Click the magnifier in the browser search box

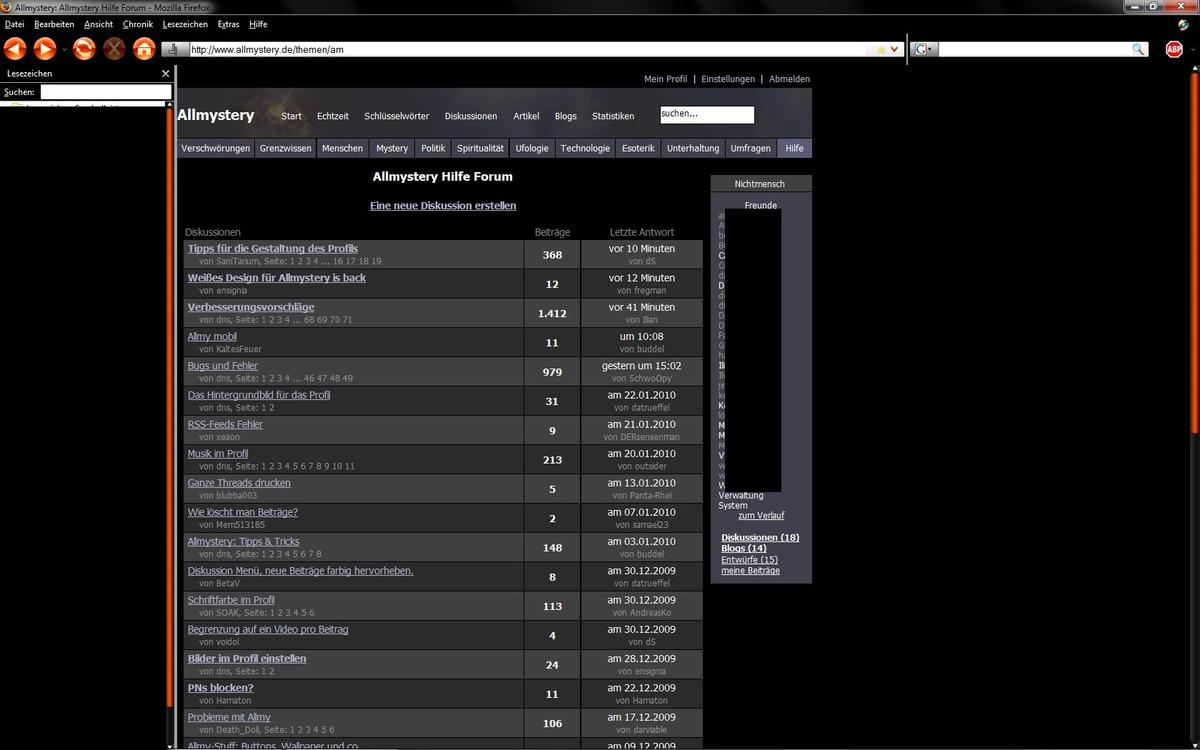(1139, 49)
